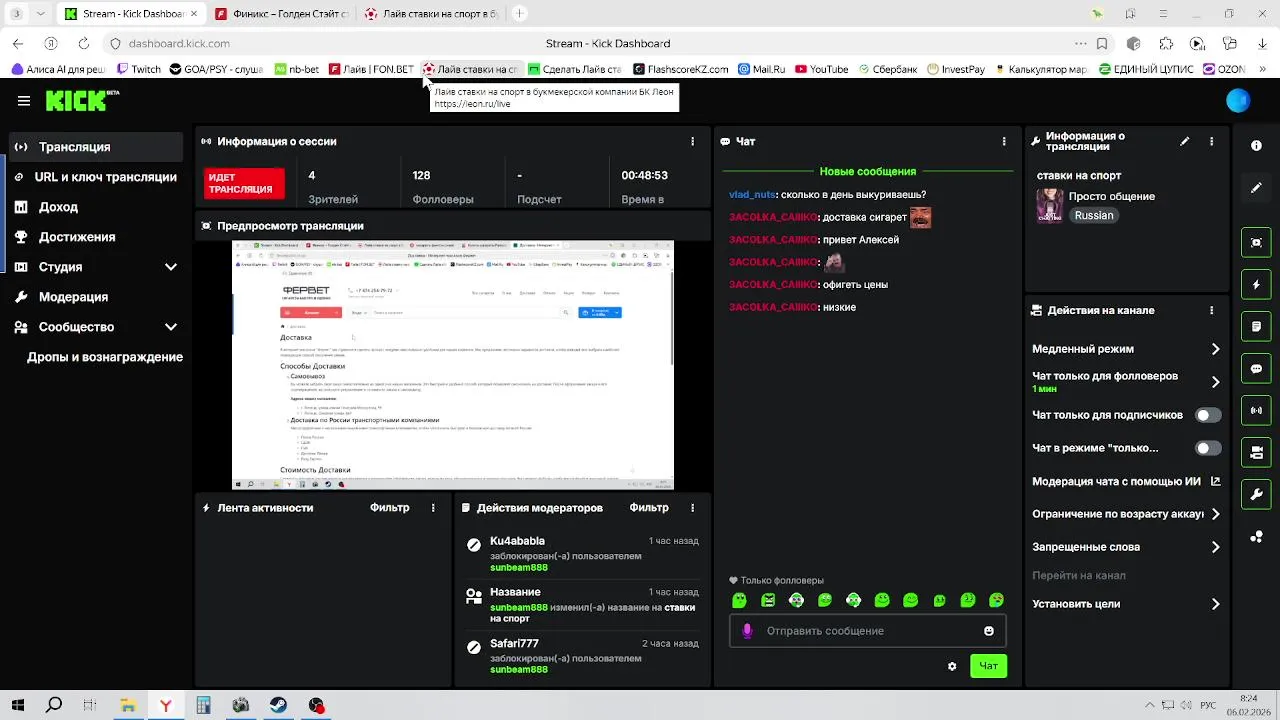
Task: Click the vlad_nuts username in chat
Action: 752,195
